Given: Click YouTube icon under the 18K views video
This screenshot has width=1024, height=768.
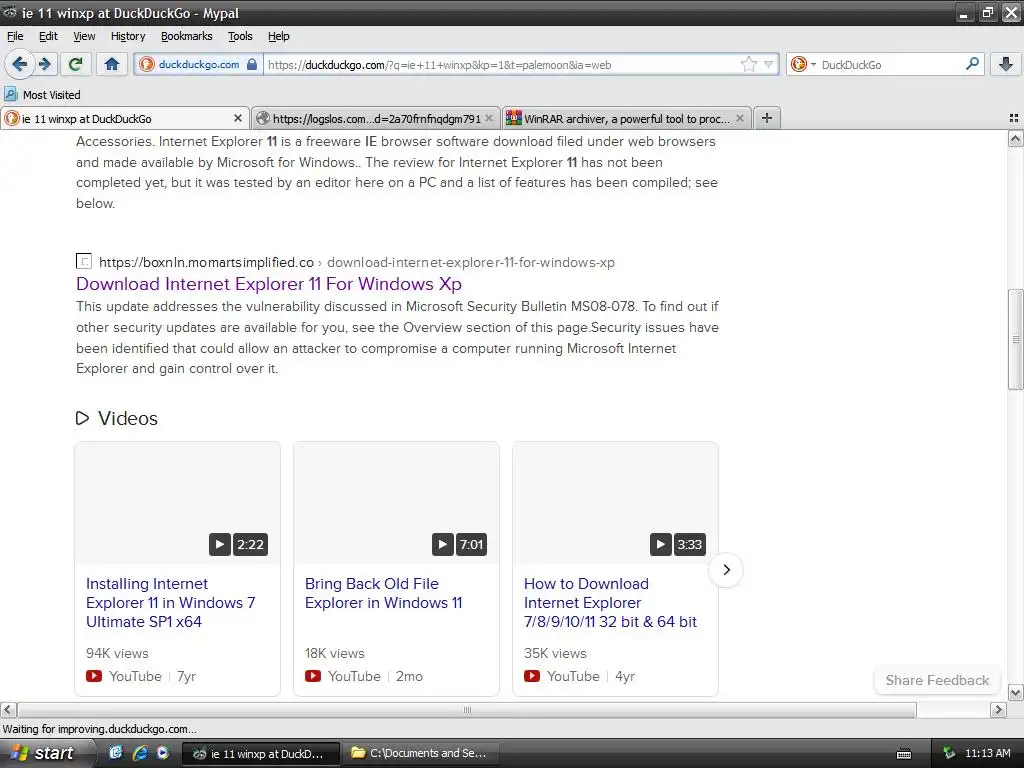Looking at the screenshot, I should point(313,676).
